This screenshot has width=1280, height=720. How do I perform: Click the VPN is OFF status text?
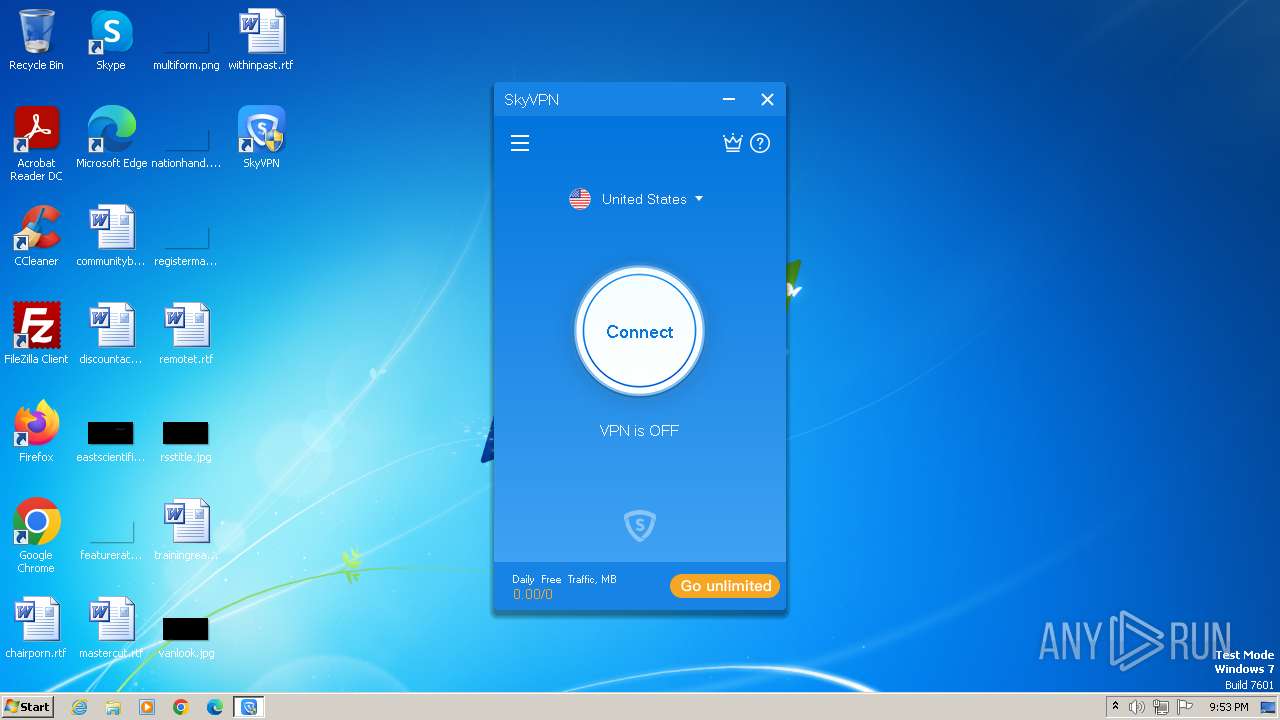[639, 430]
